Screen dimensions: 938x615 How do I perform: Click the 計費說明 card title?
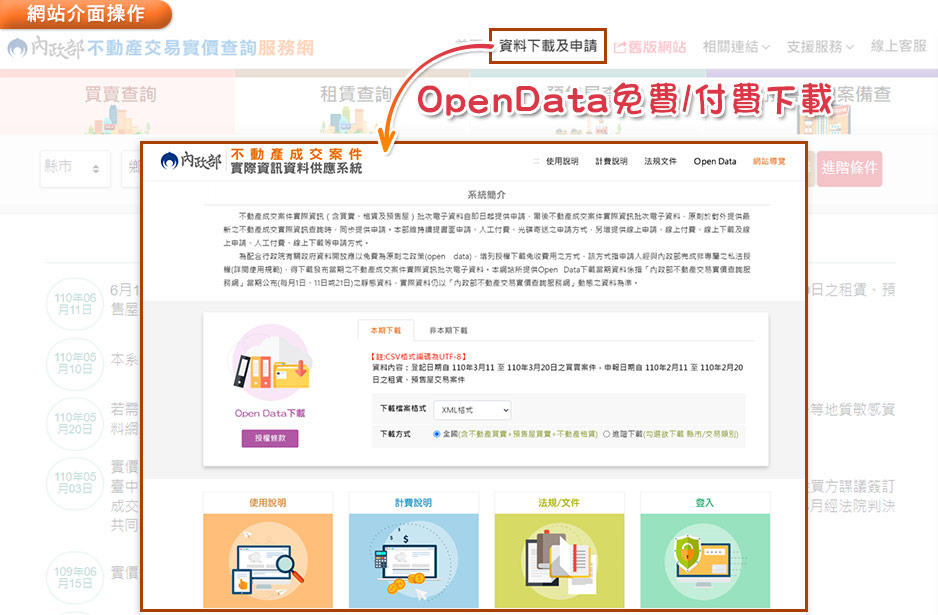click(x=413, y=503)
